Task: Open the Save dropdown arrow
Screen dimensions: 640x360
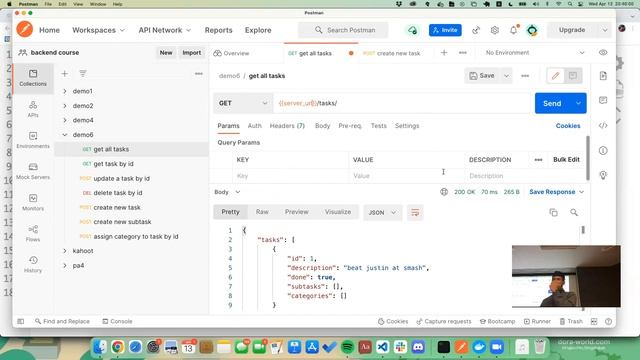Action: pos(507,76)
